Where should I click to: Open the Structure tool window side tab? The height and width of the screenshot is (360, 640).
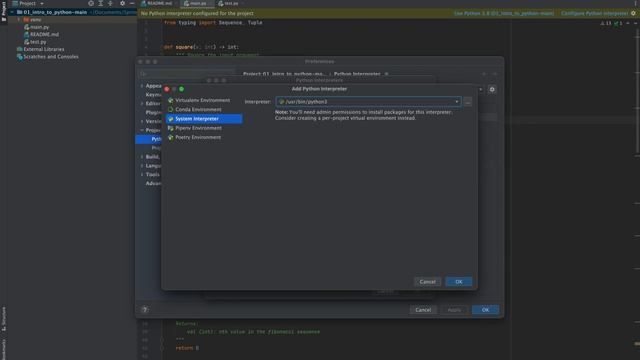(4, 319)
